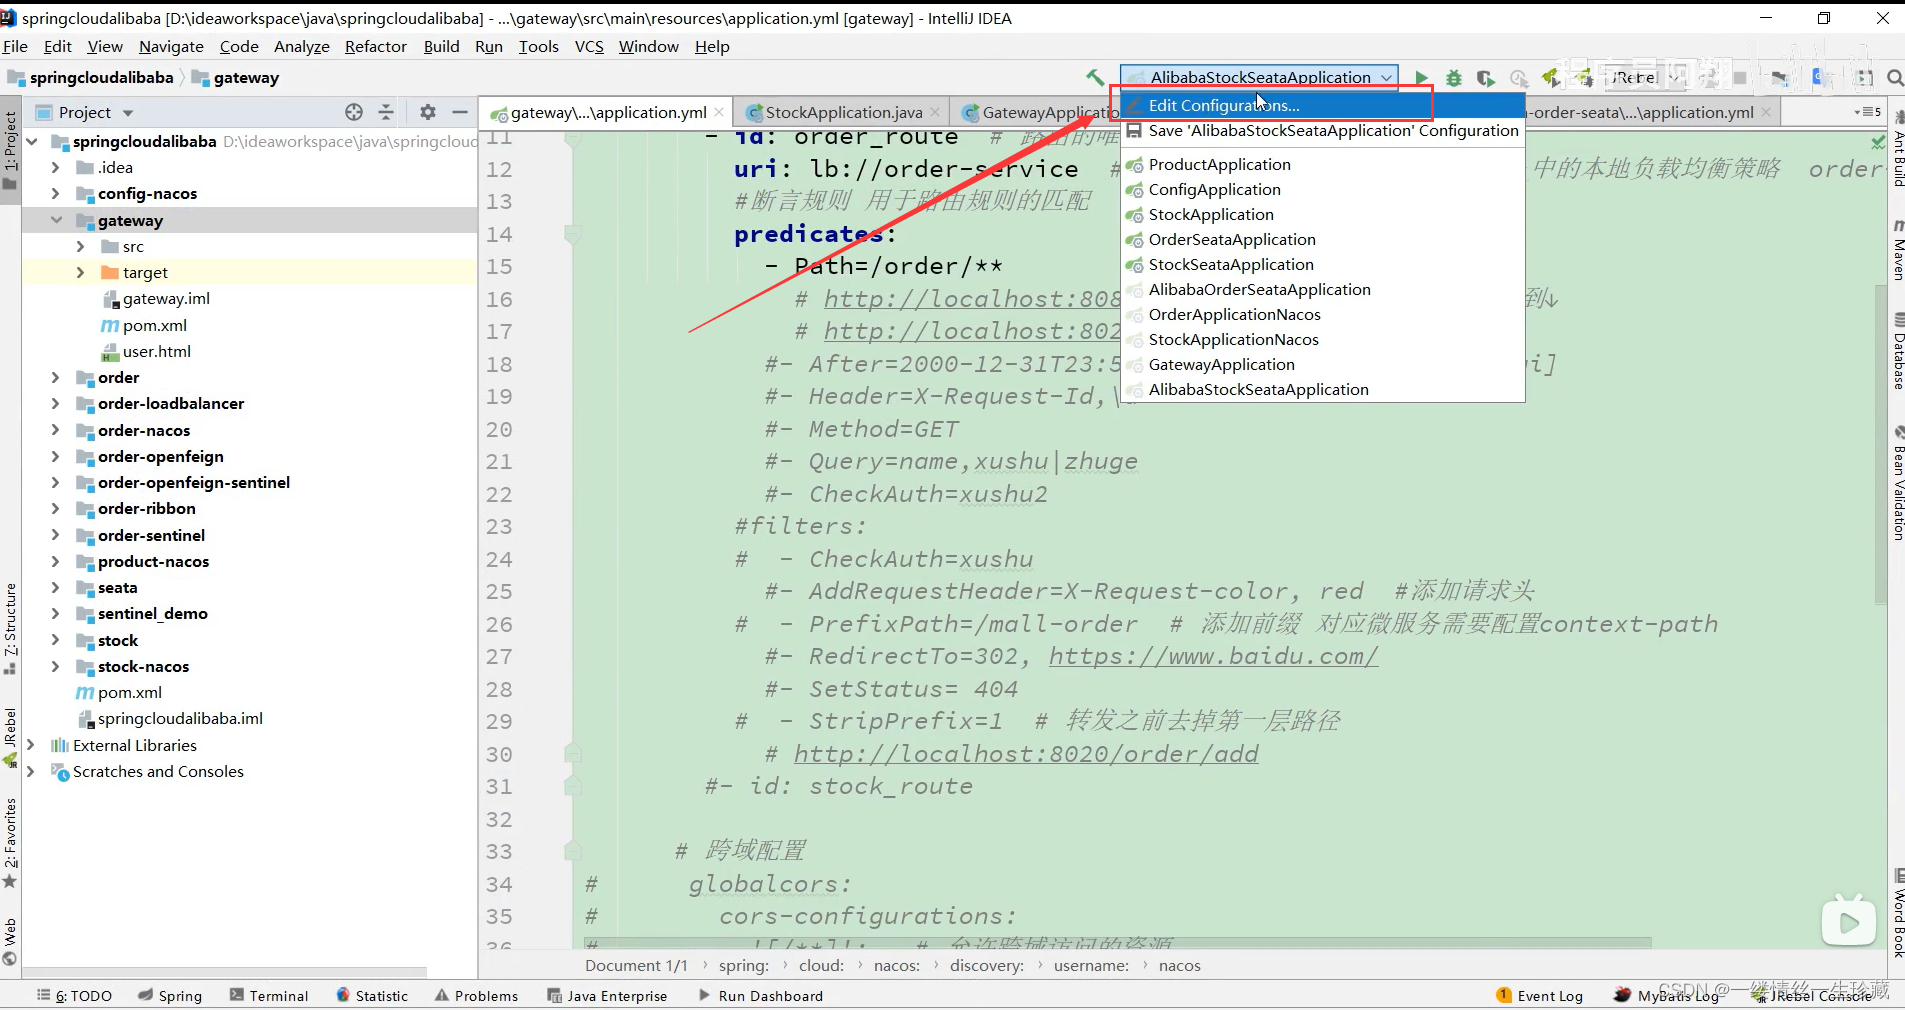1905x1010 pixels.
Task: Open the Terminal tool window
Action: point(269,996)
